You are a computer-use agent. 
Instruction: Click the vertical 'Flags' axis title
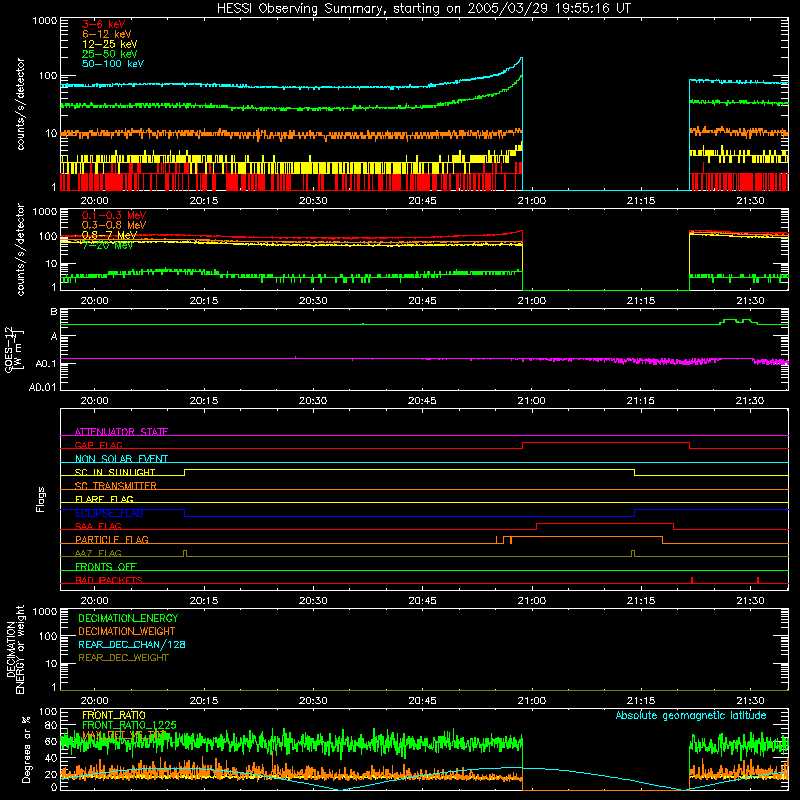tap(41, 499)
